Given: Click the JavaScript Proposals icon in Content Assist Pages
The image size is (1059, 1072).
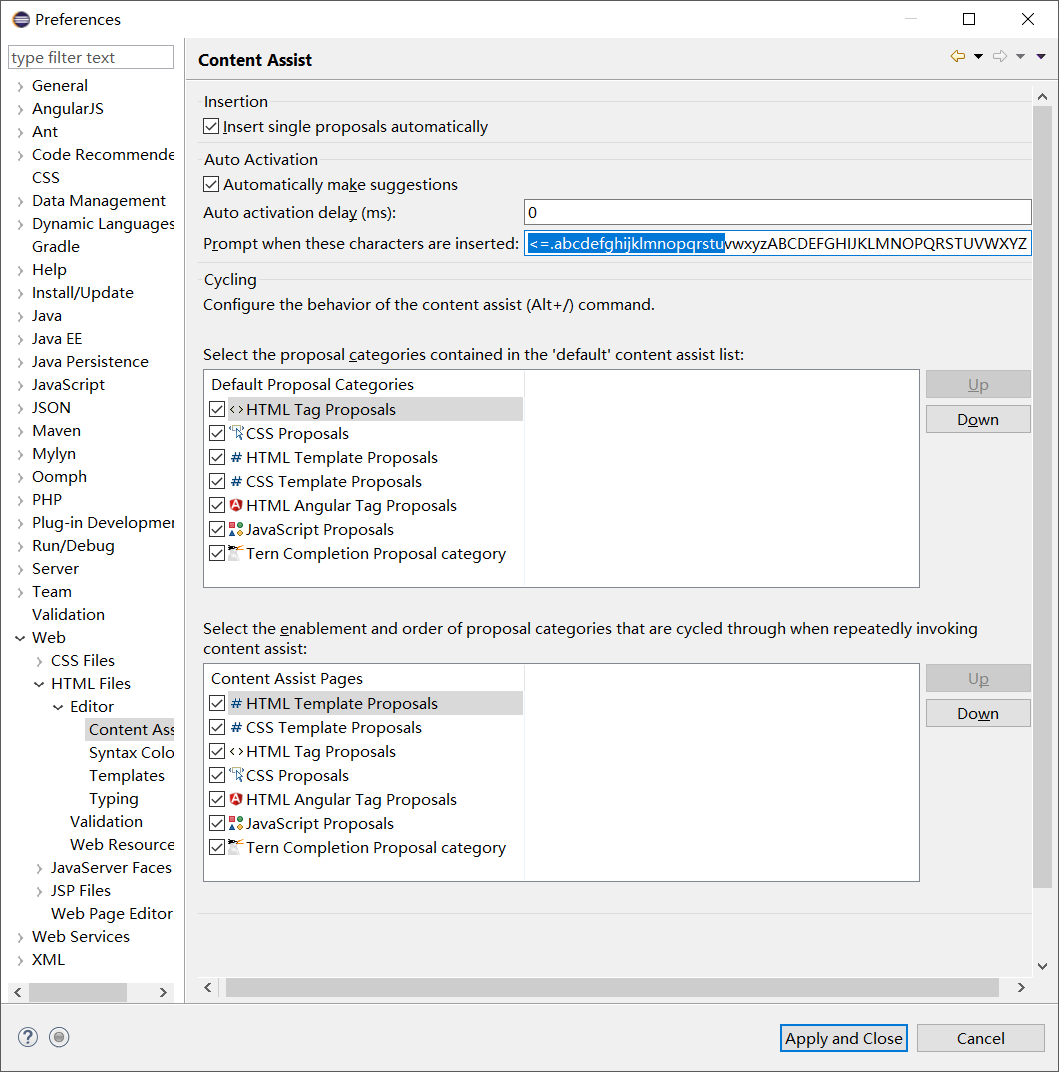Looking at the screenshot, I should (x=236, y=823).
